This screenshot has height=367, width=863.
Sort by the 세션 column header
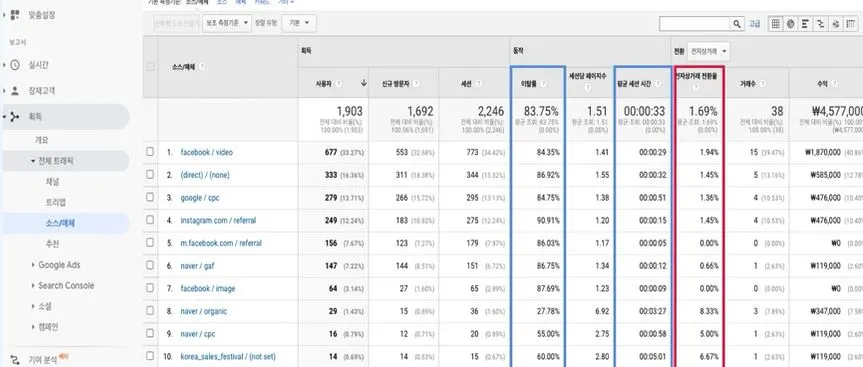coord(467,84)
